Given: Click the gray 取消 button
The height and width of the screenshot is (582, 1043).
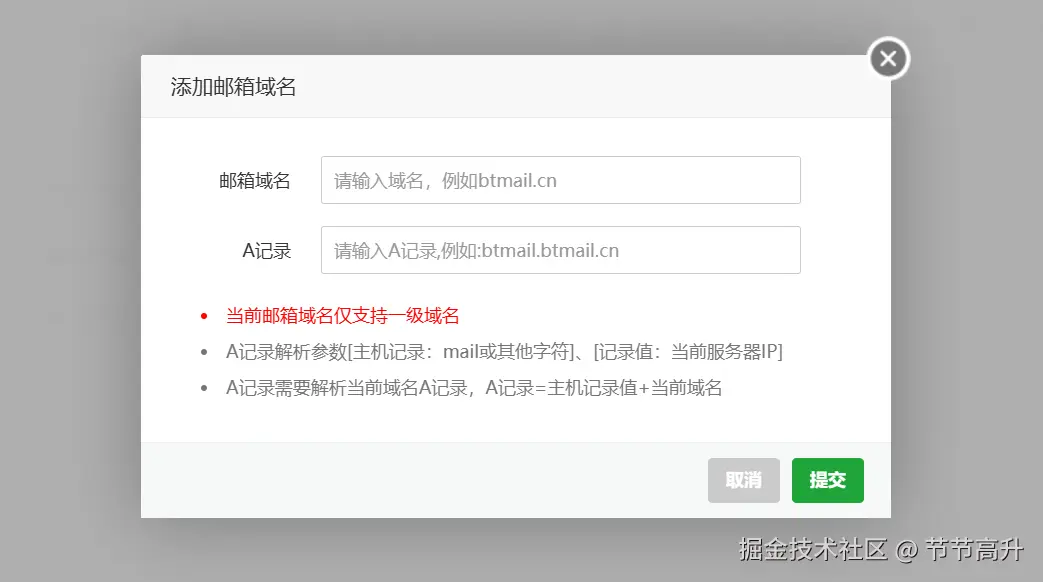Looking at the screenshot, I should (744, 480).
